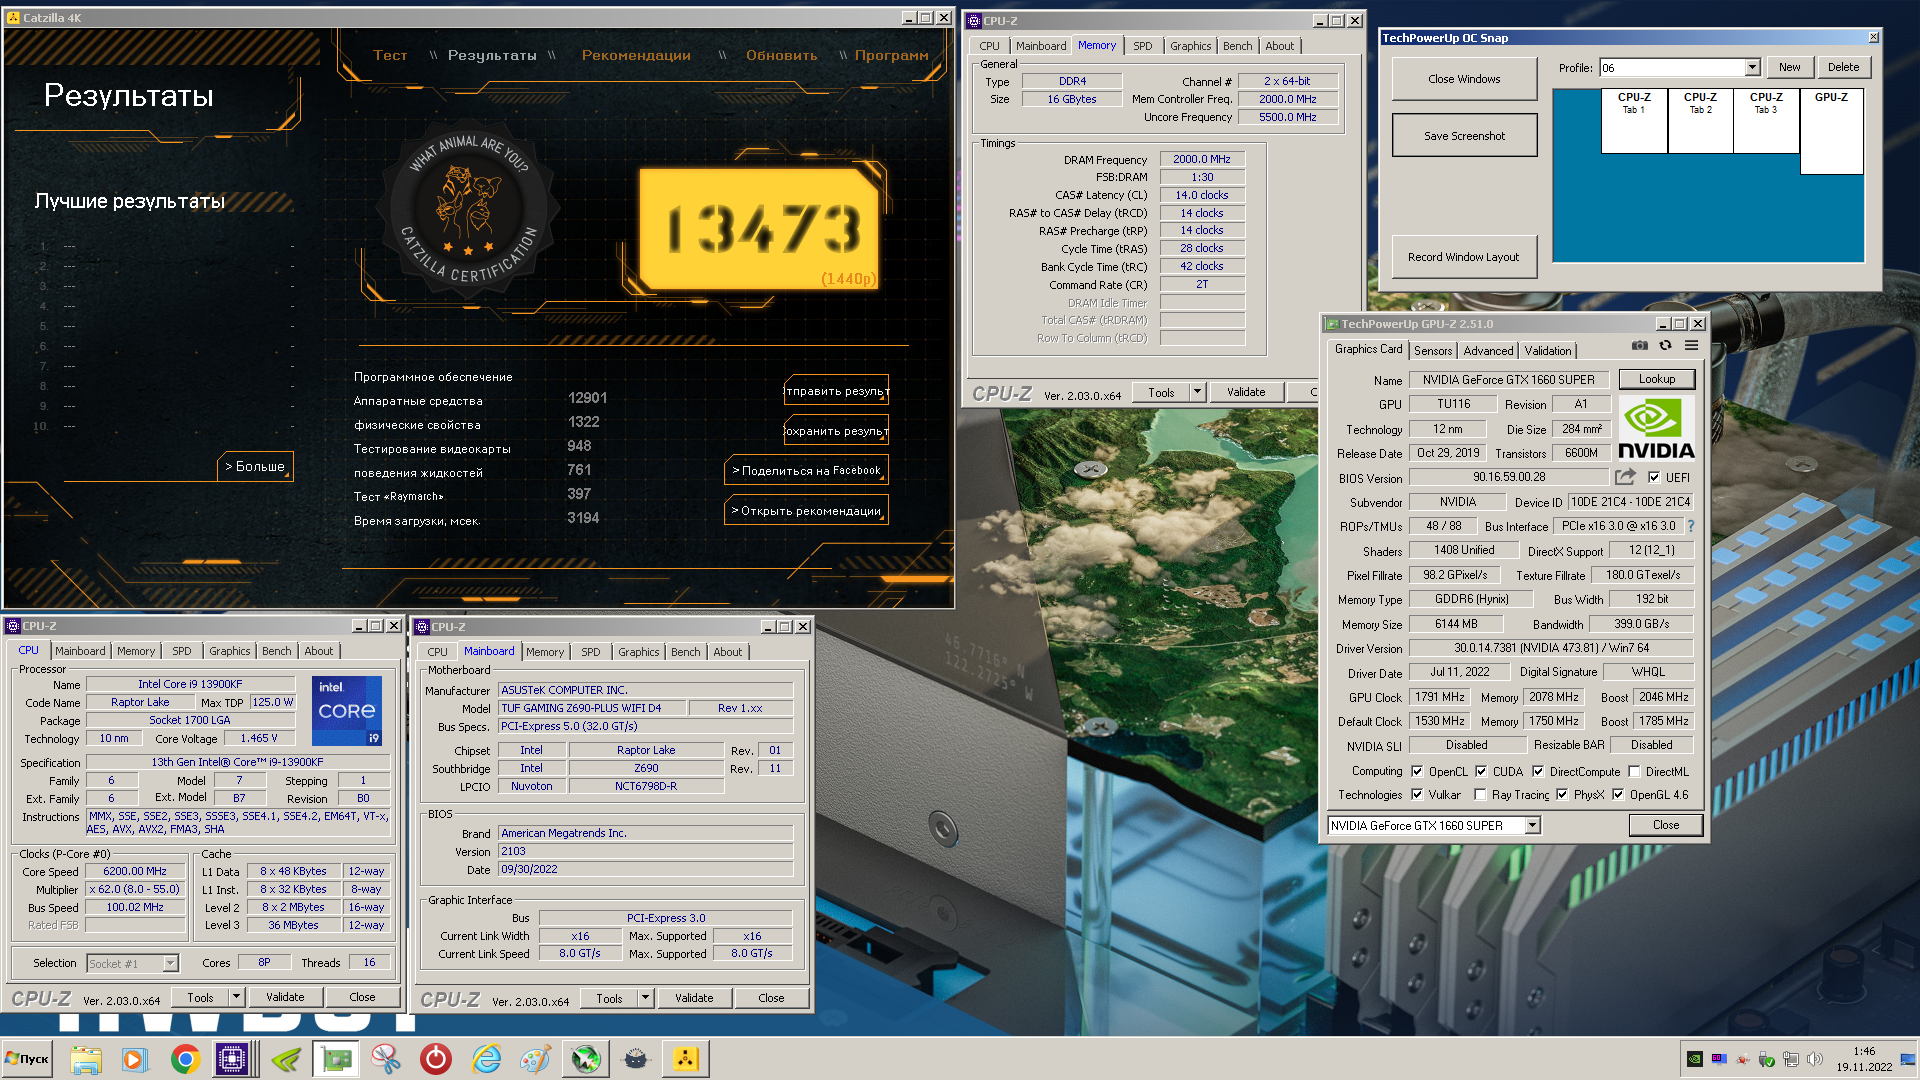This screenshot has height=1080, width=1920.
Task: Click Save Screenshot in OC Snap
Action: click(x=1464, y=136)
